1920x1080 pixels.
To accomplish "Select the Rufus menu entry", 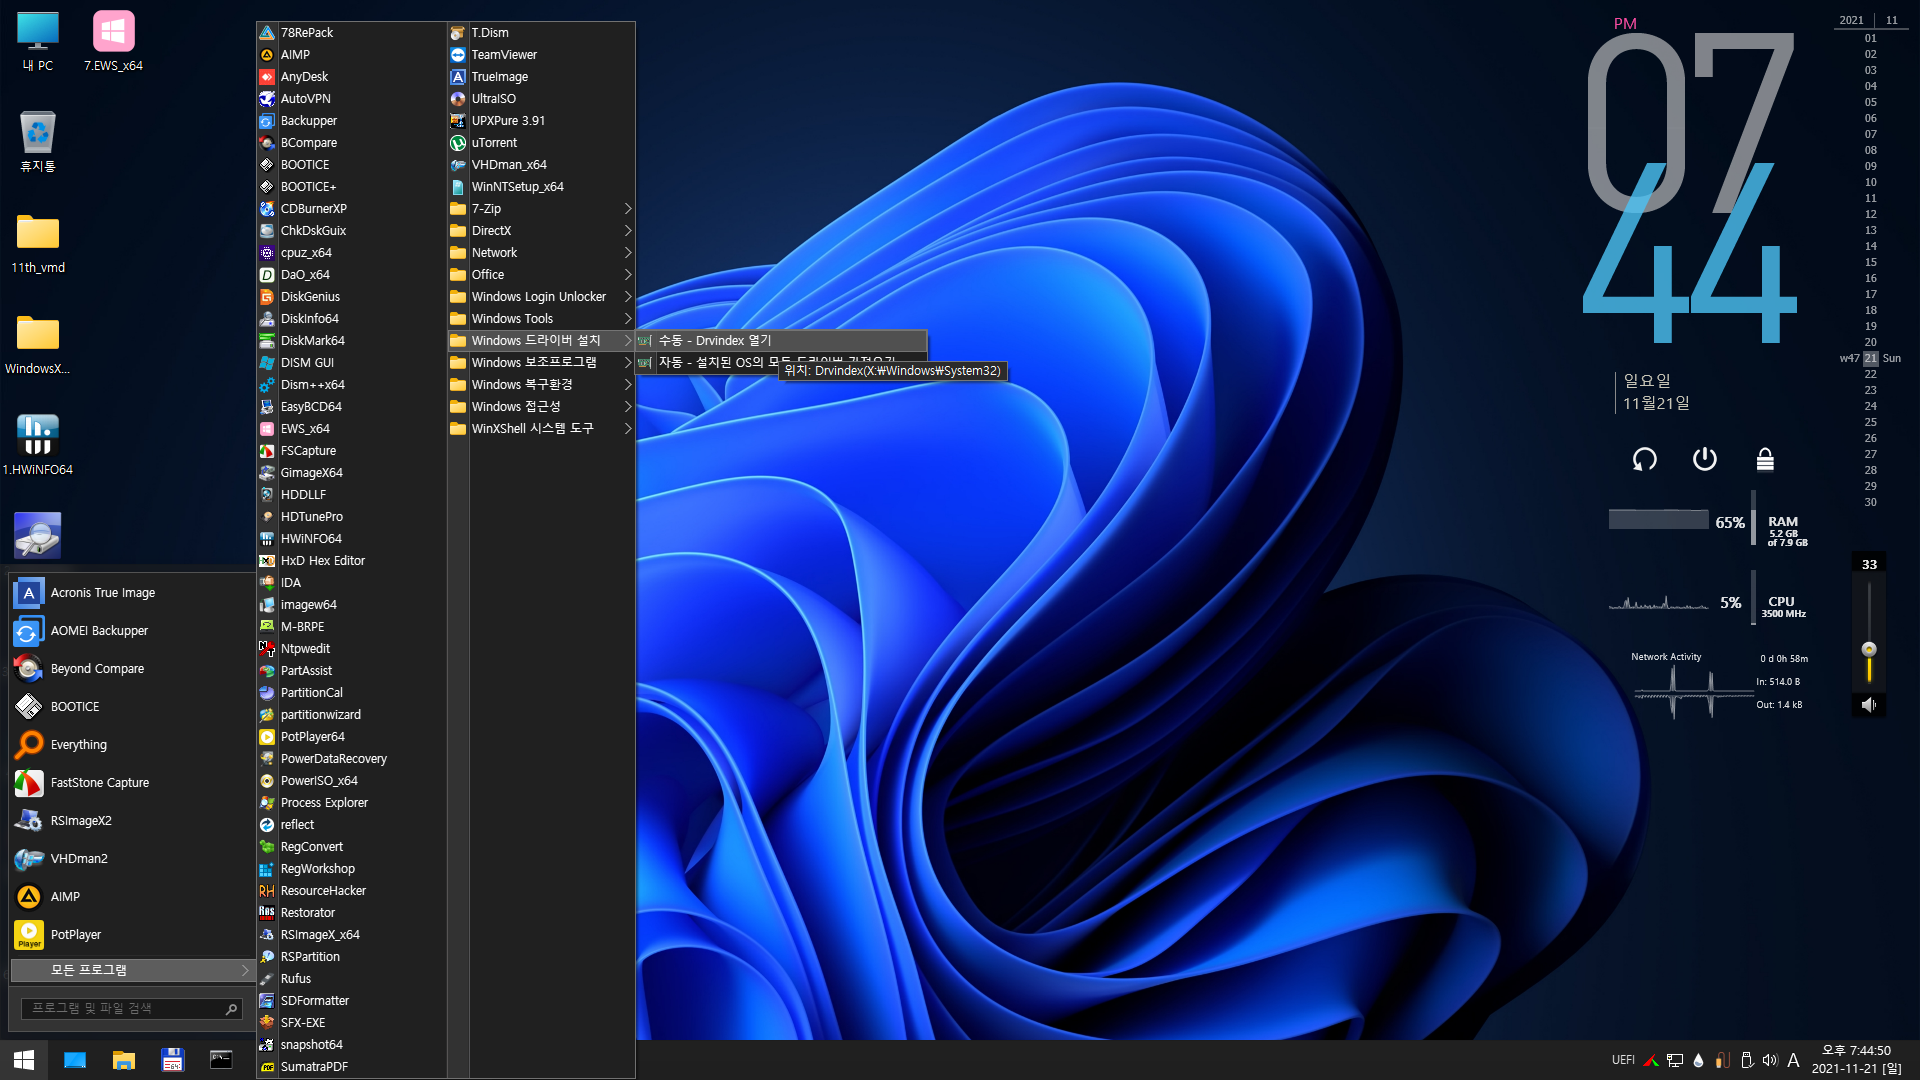I will tap(351, 979).
